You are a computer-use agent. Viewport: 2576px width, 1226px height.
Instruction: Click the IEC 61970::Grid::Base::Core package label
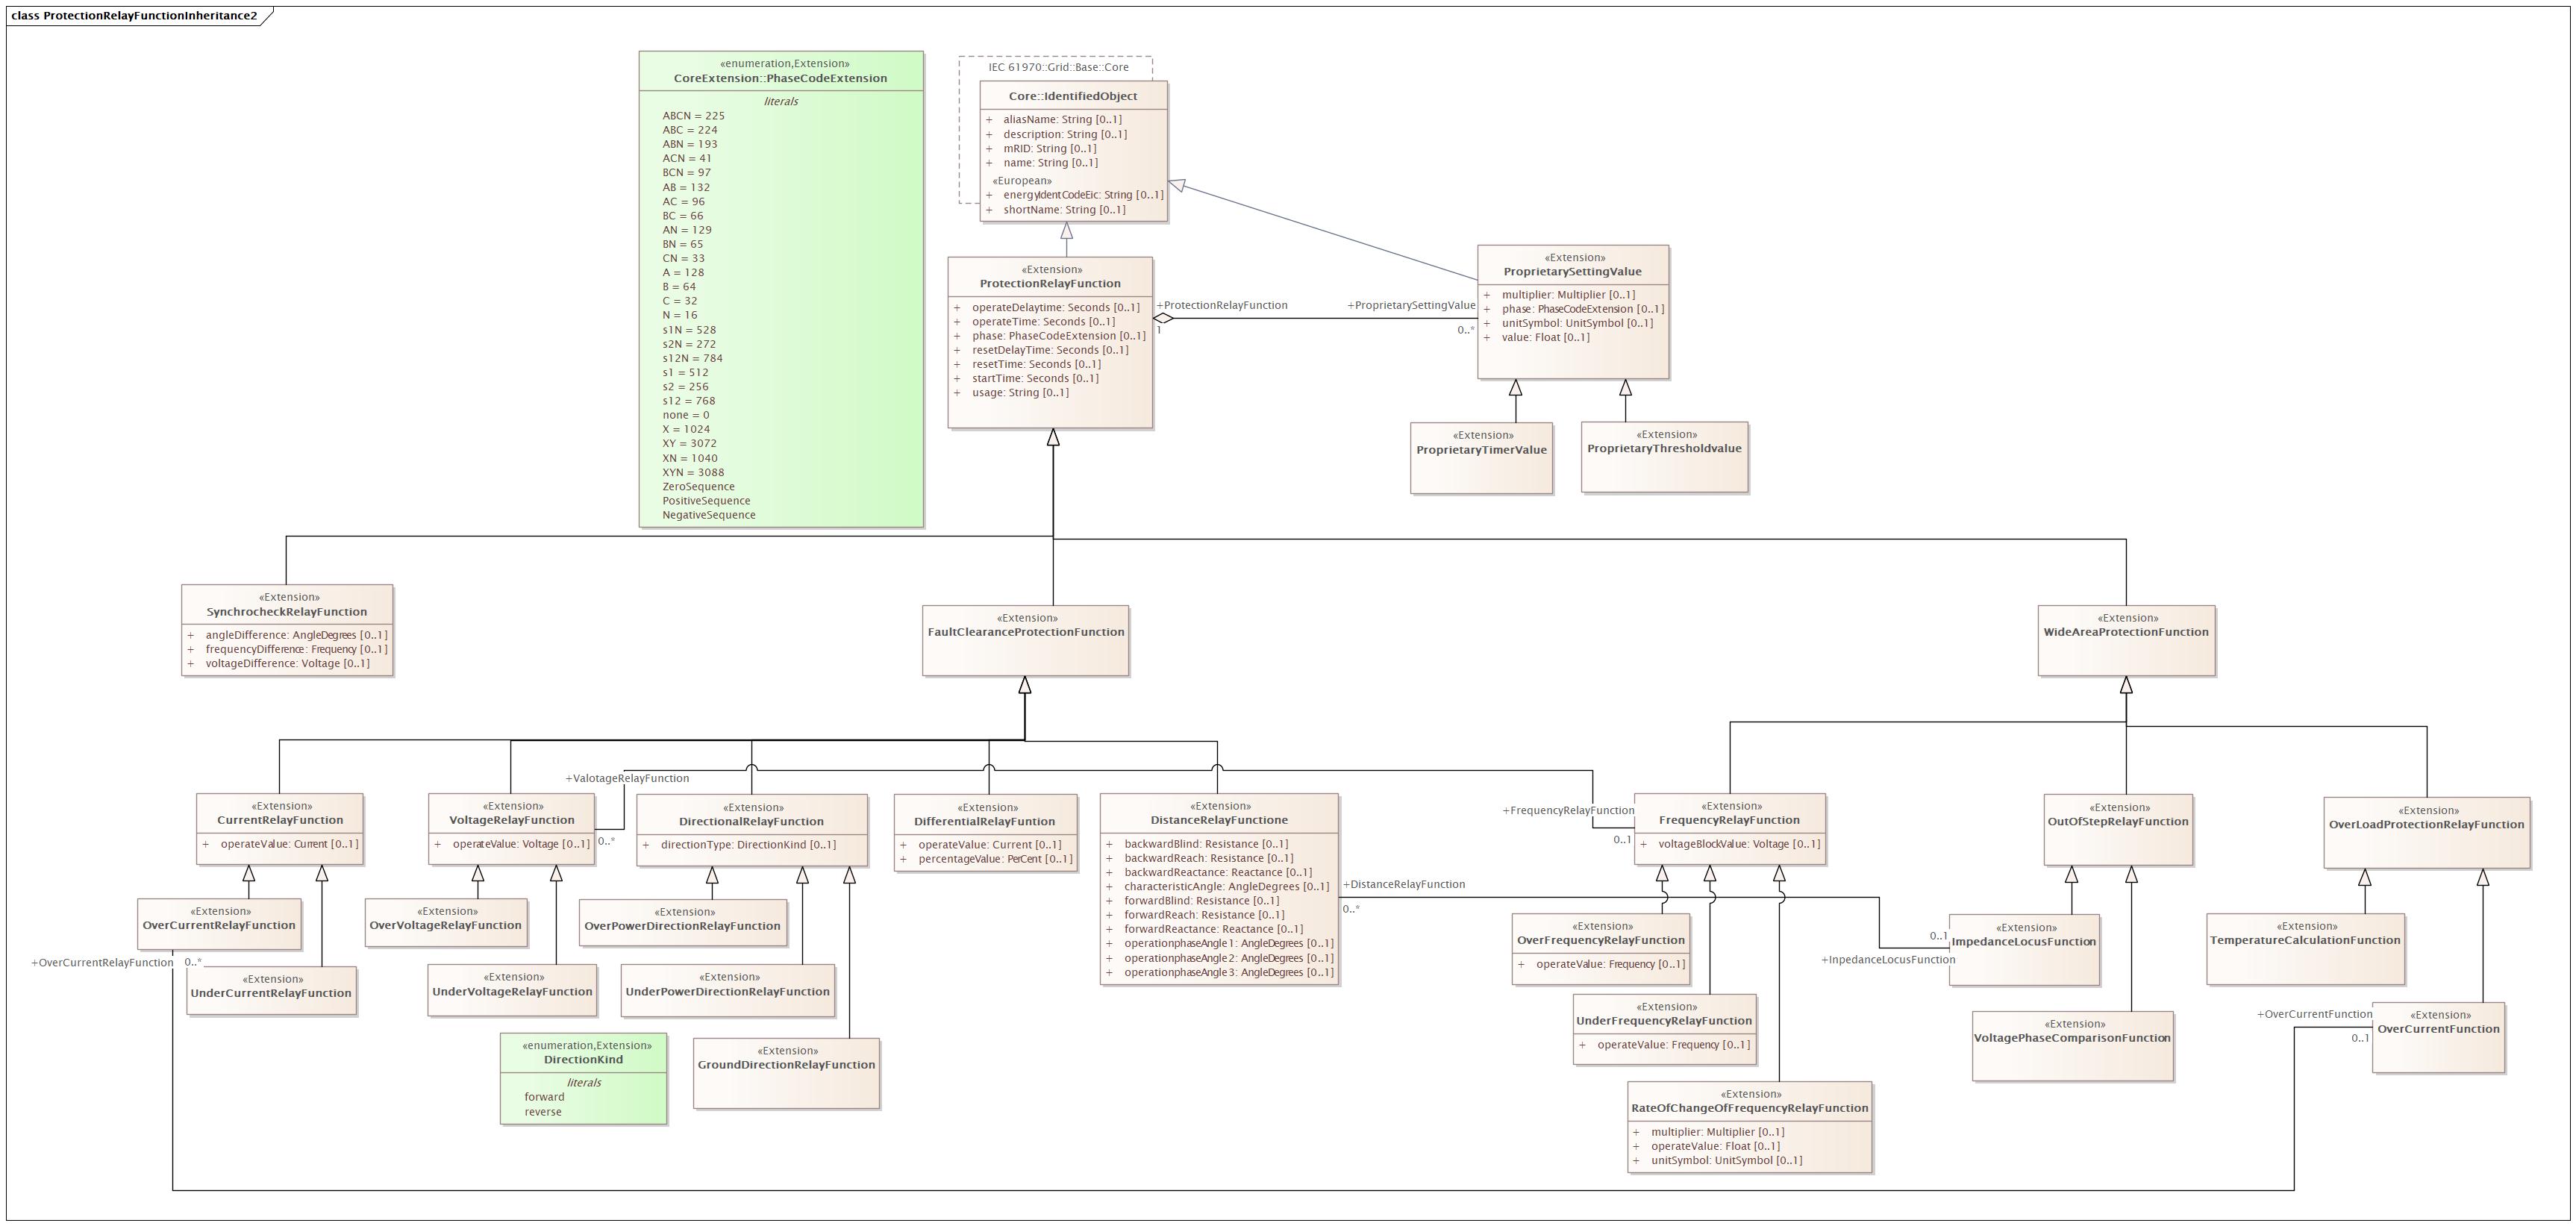(1059, 68)
